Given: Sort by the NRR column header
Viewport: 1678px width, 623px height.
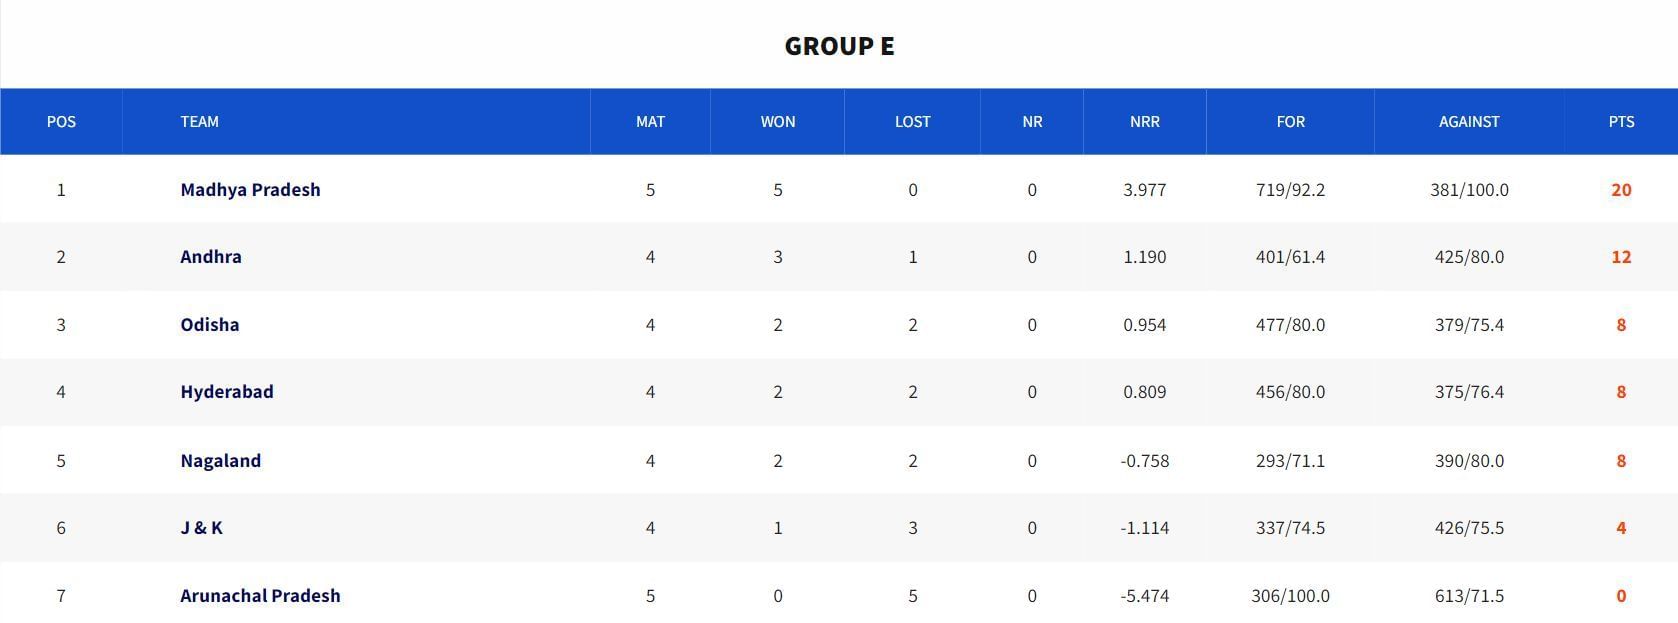Looking at the screenshot, I should point(1144,122).
